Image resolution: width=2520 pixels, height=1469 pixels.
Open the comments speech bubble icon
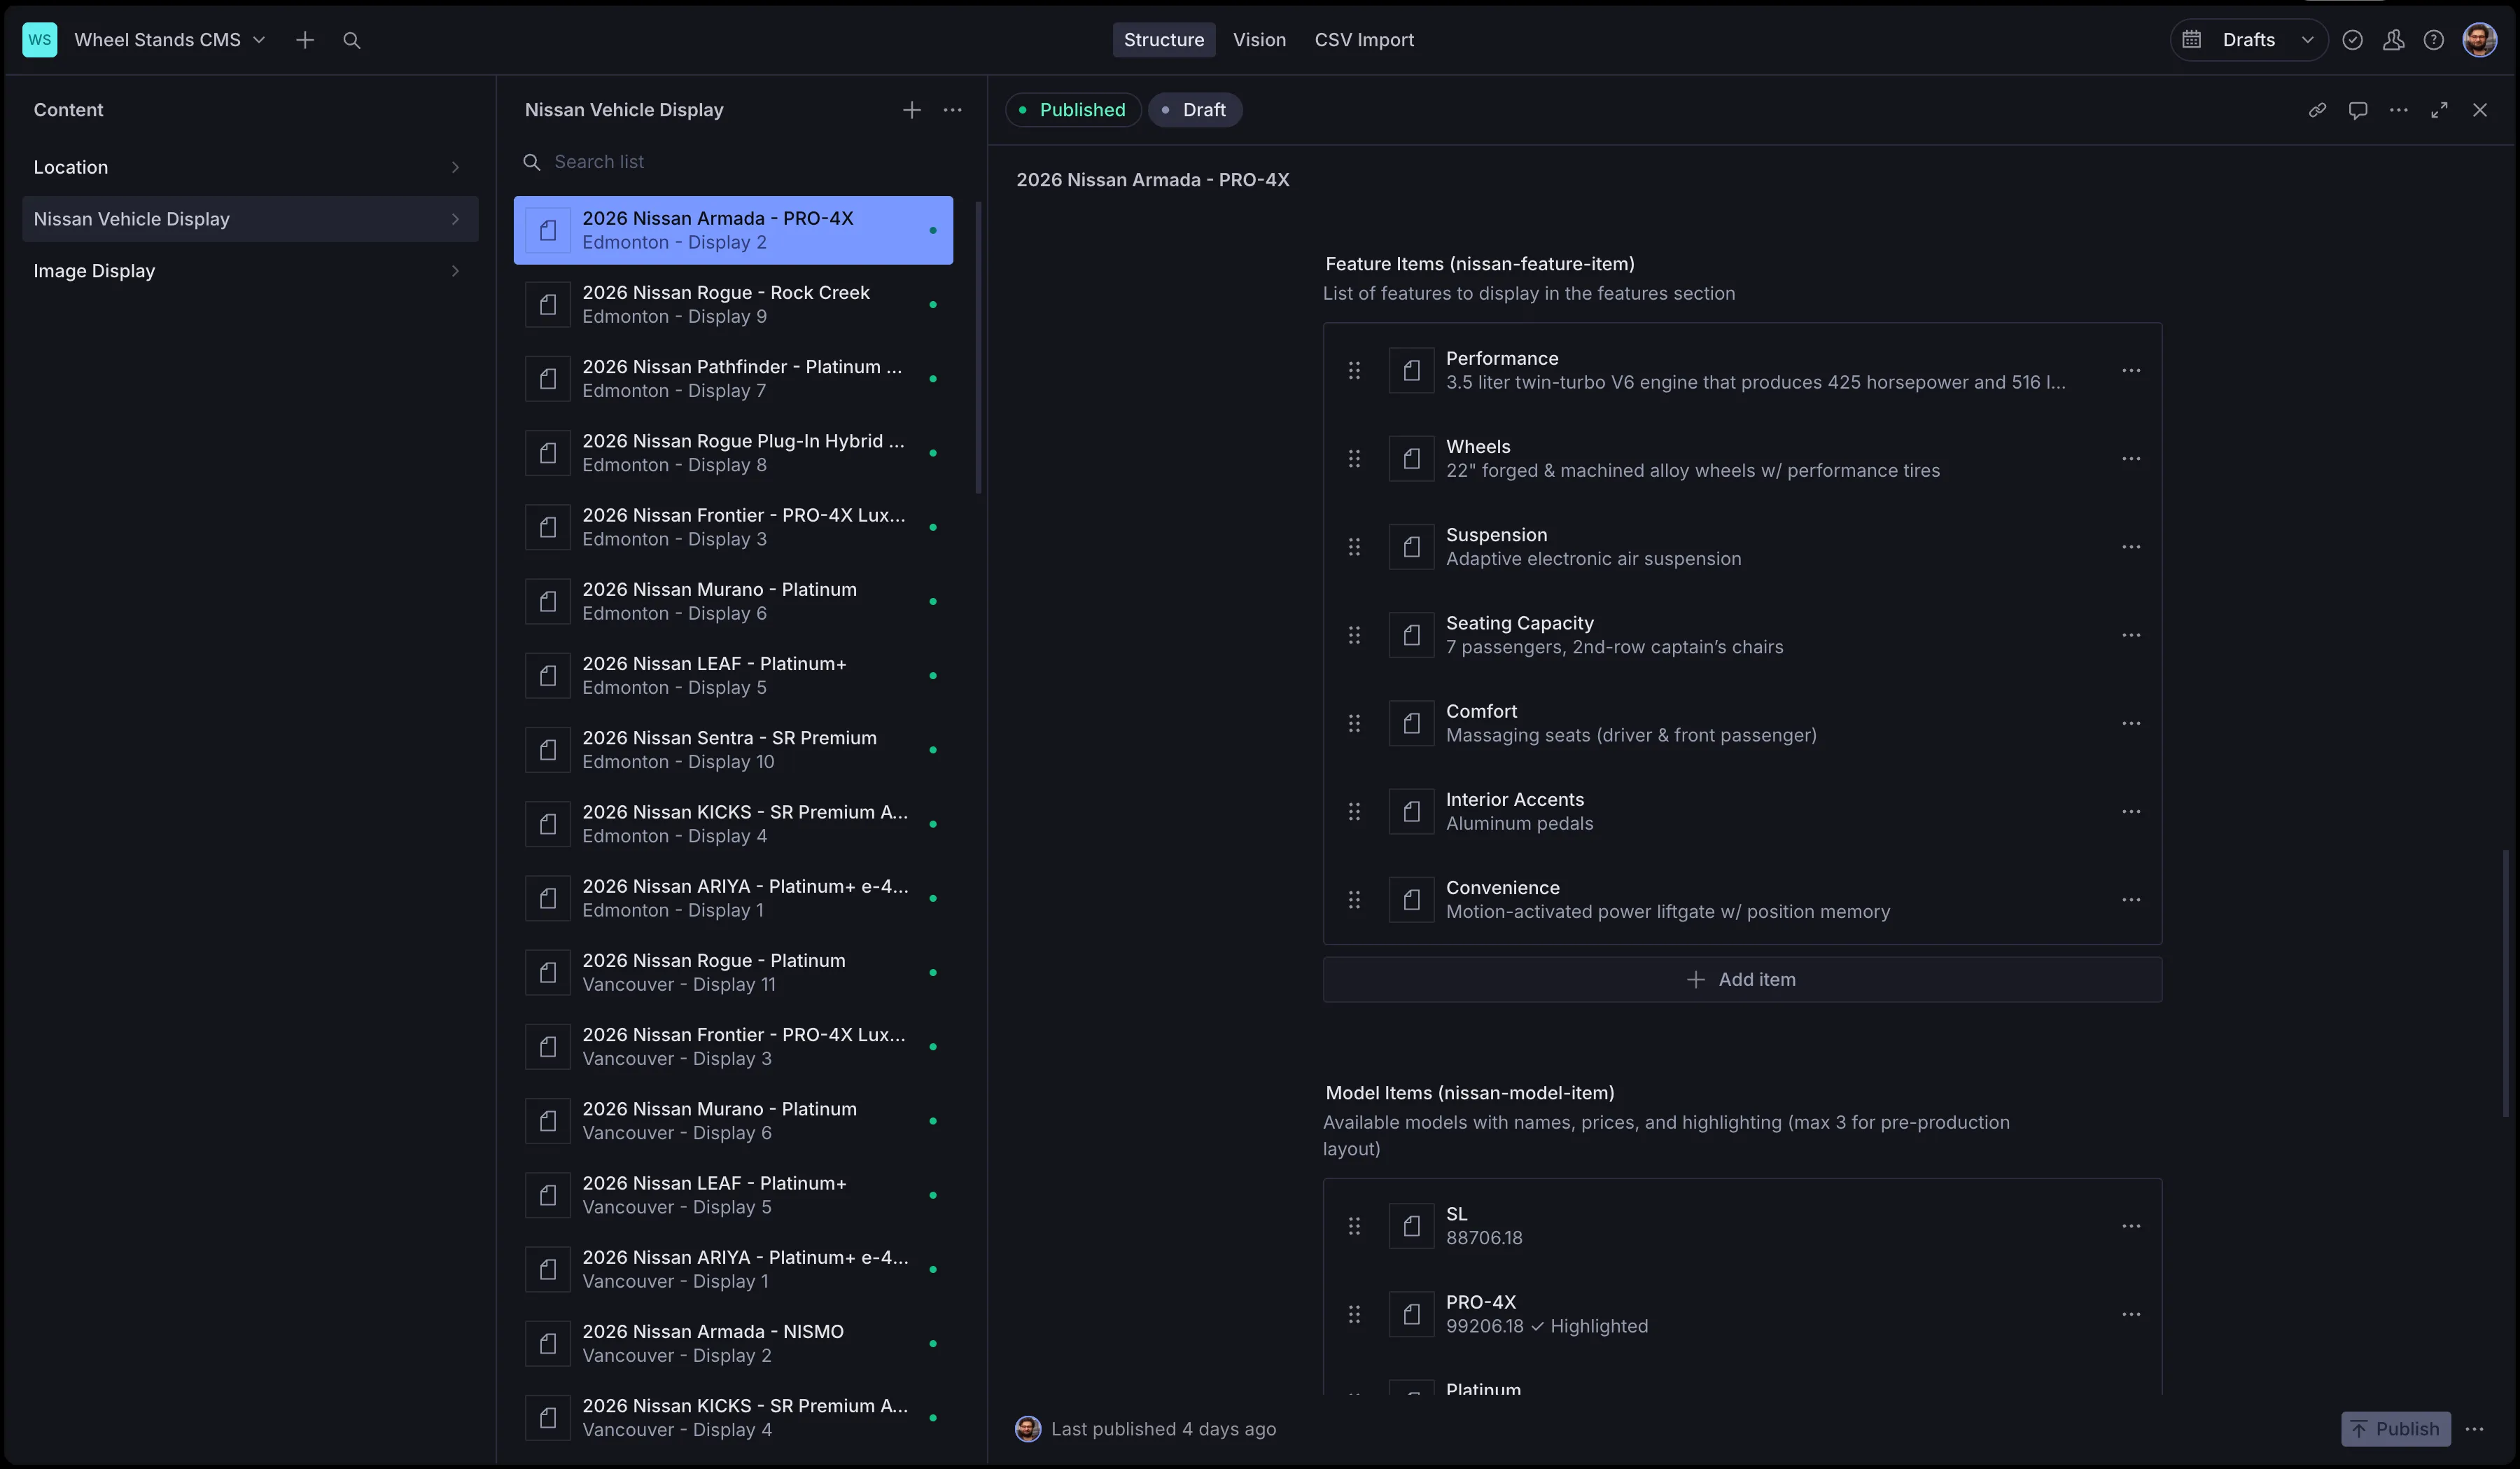2357,110
